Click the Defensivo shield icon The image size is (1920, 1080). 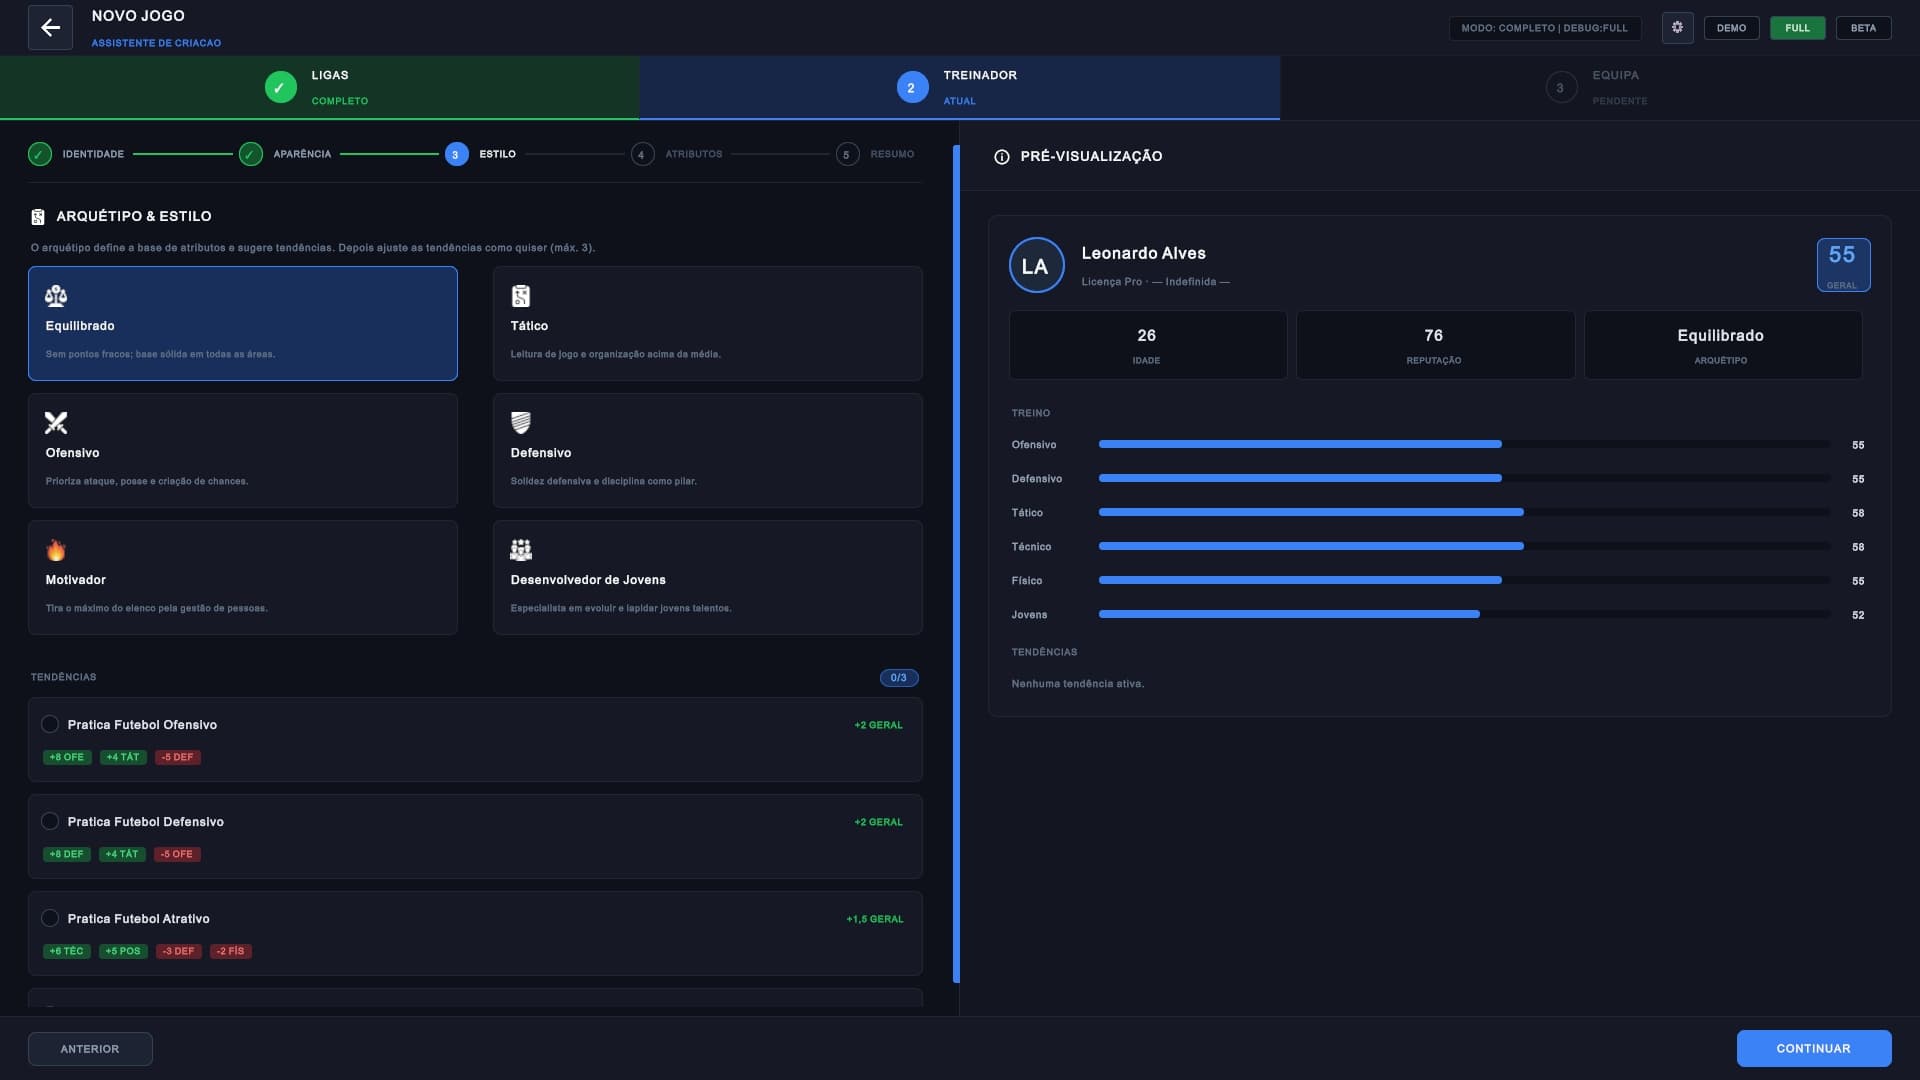521,423
